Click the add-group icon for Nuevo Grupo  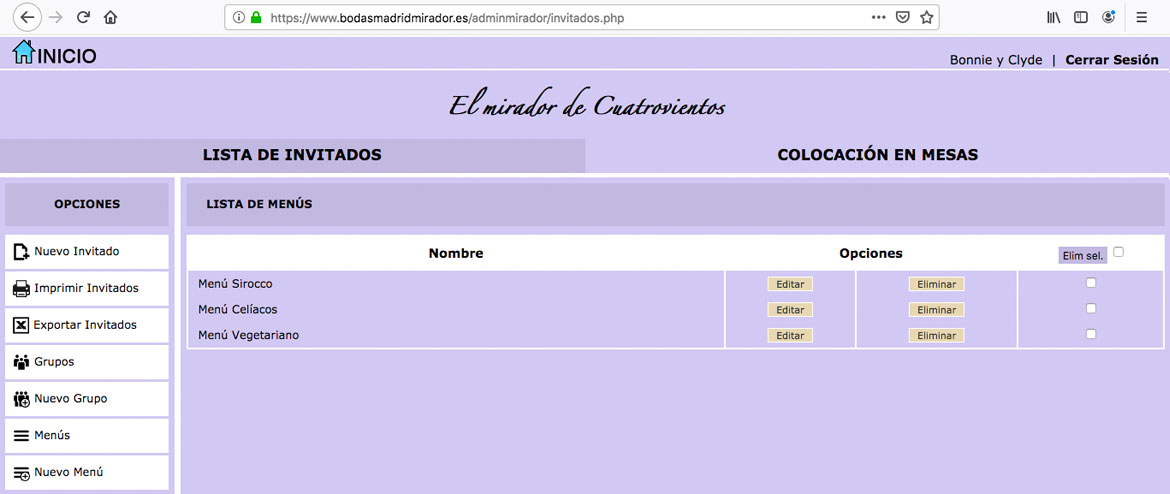pos(22,399)
